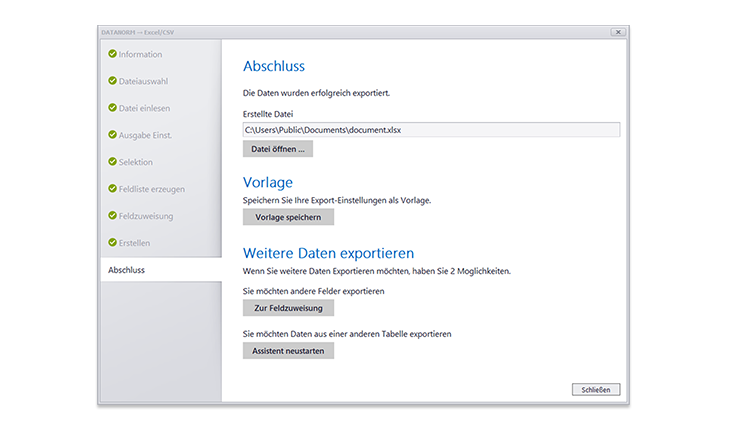729x430 pixels.
Task: Click text 'Speichern Sie Ihre Export-Einstellungen als Vorlage.'
Action: click(x=337, y=200)
